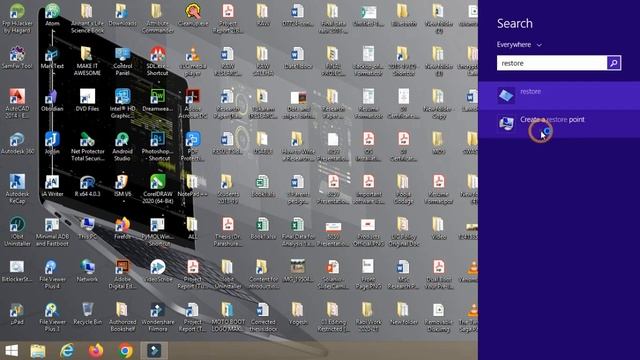Open the Obsidian shortcut
Screen dimensions: 640x360
pyautogui.click(x=52, y=100)
